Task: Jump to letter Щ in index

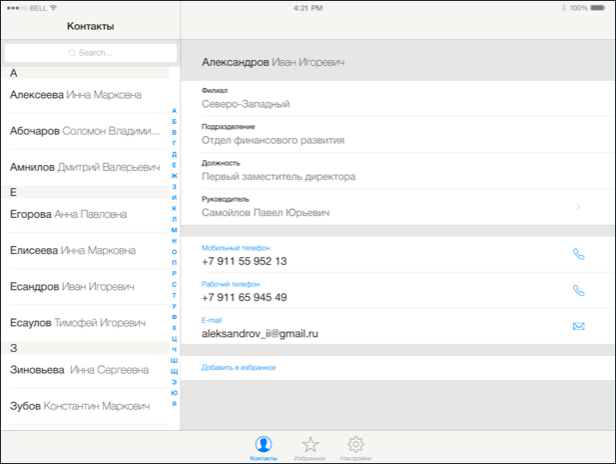Action: click(174, 371)
